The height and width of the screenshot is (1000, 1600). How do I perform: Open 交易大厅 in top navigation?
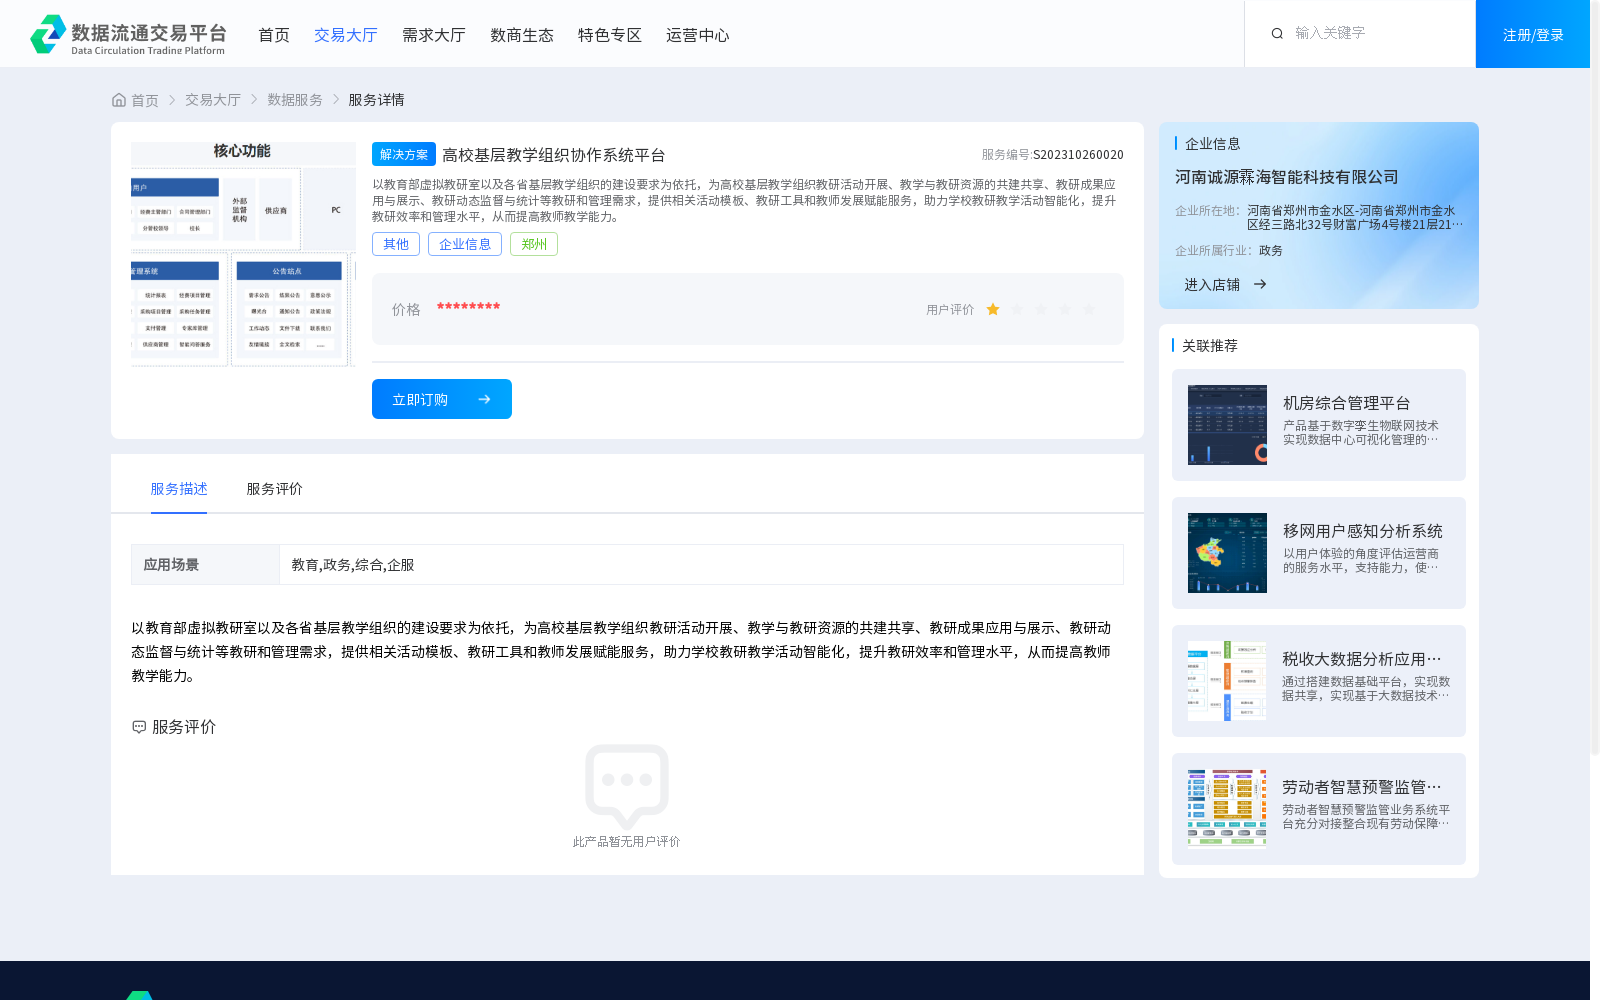(346, 35)
